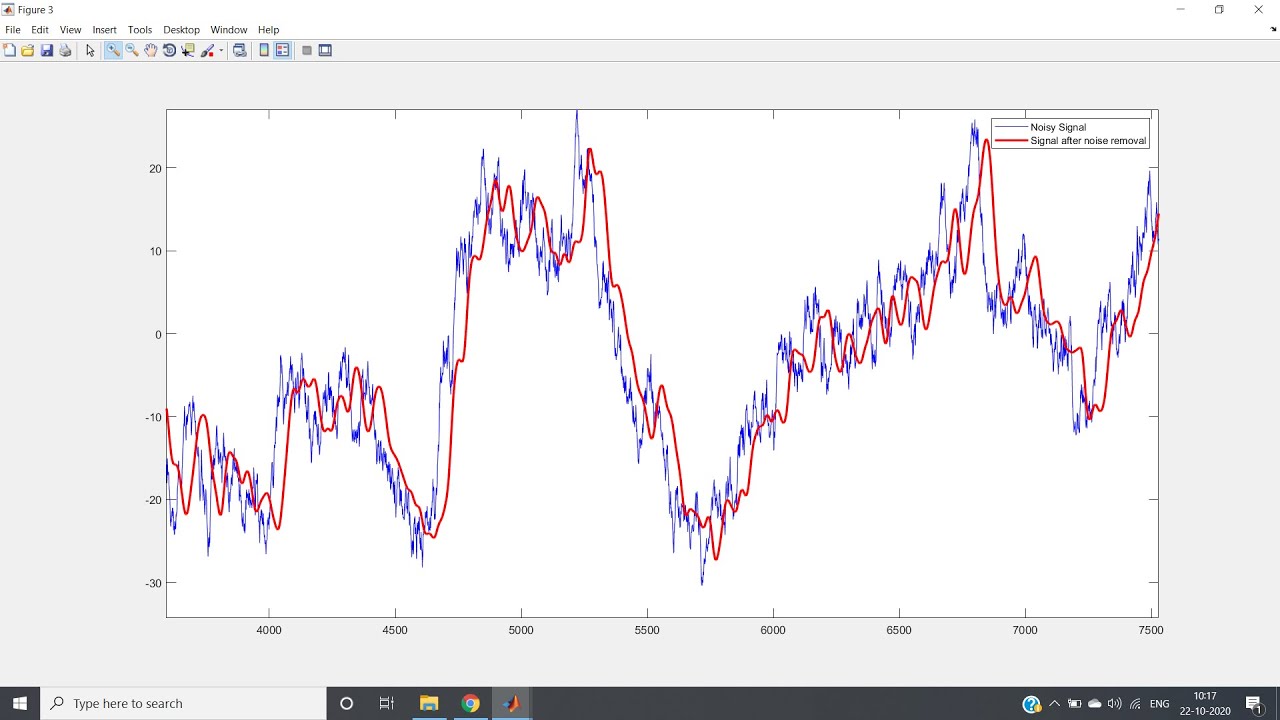Save the figure with the floppy disk icon
The height and width of the screenshot is (720, 1280).
[x=46, y=50]
